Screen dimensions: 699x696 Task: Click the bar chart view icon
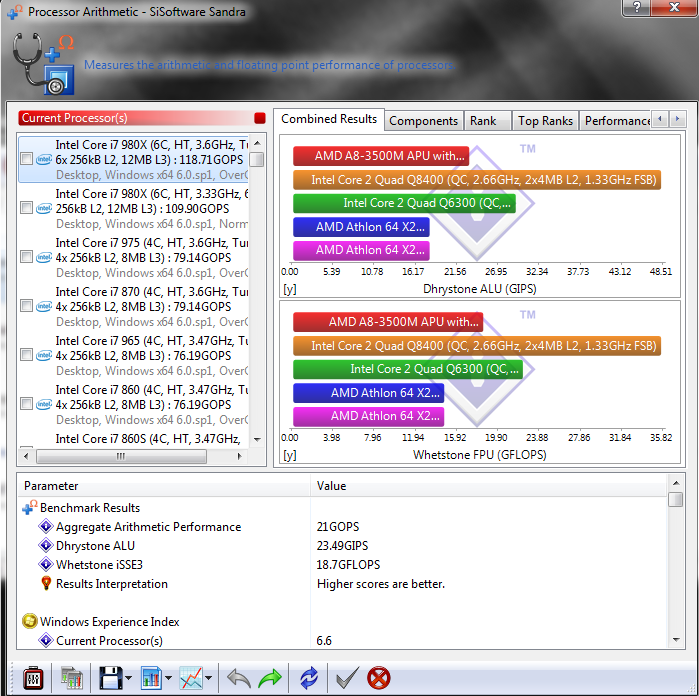tap(152, 678)
